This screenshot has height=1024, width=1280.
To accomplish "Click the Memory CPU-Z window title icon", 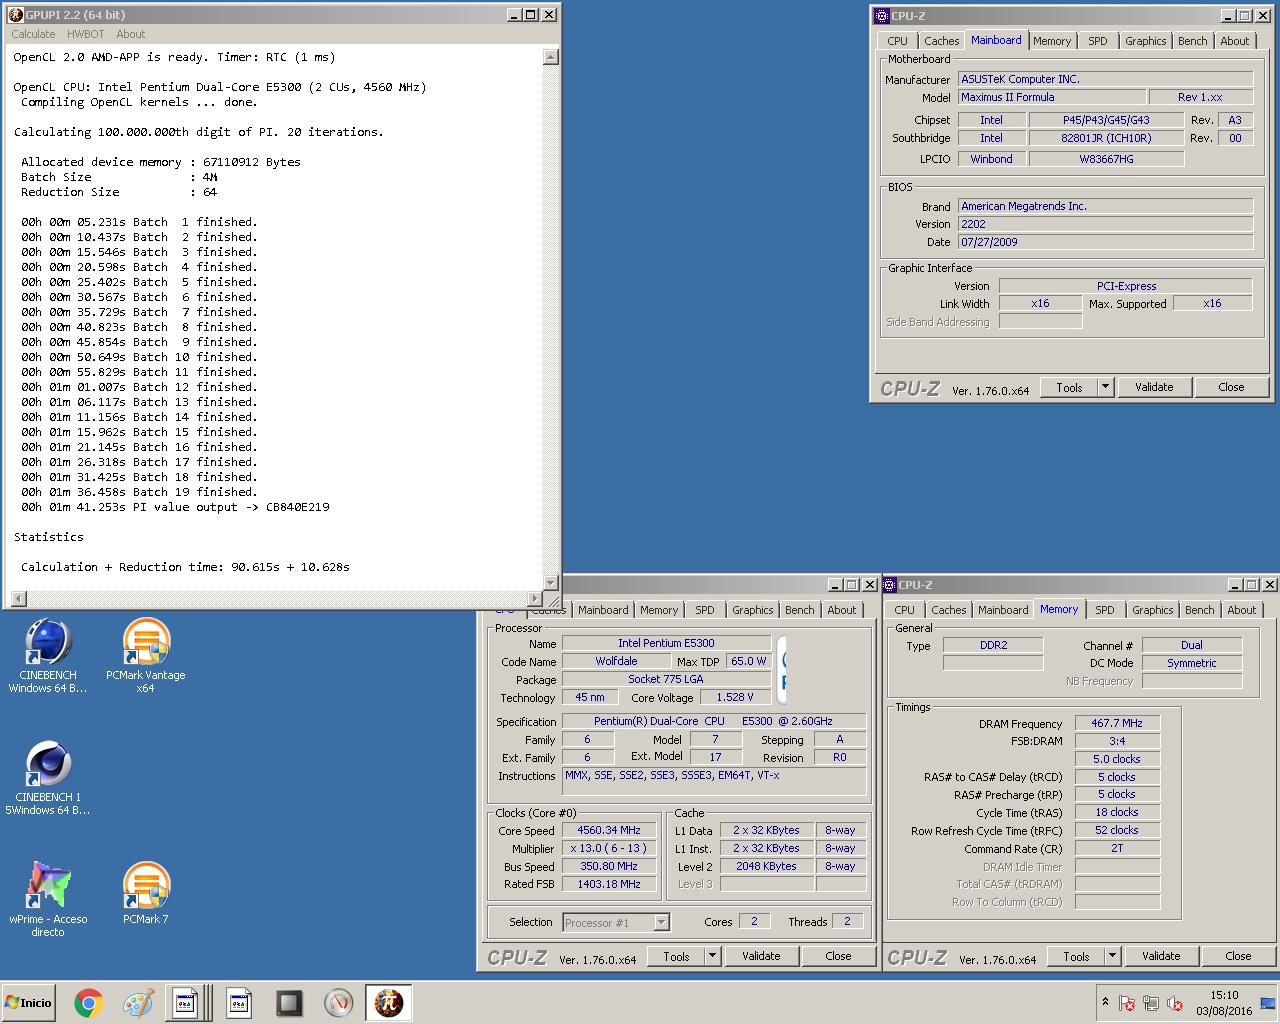I will click(x=888, y=585).
